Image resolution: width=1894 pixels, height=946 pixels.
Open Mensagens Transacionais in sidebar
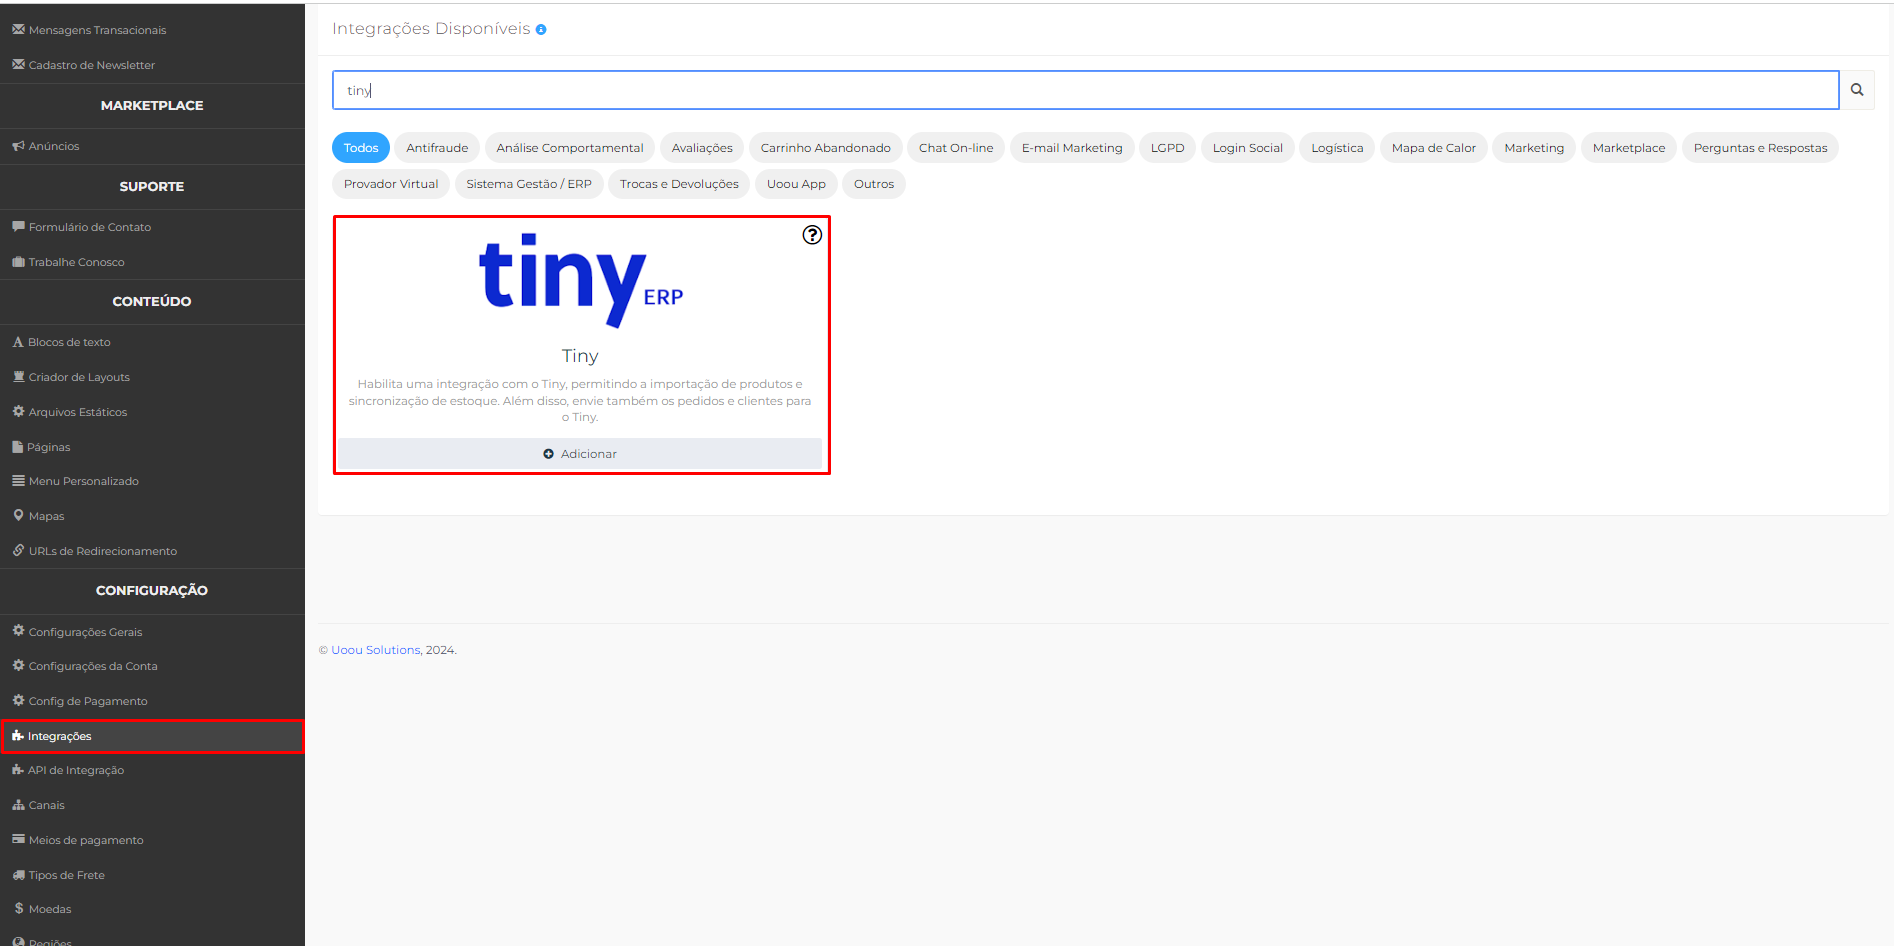pos(152,30)
